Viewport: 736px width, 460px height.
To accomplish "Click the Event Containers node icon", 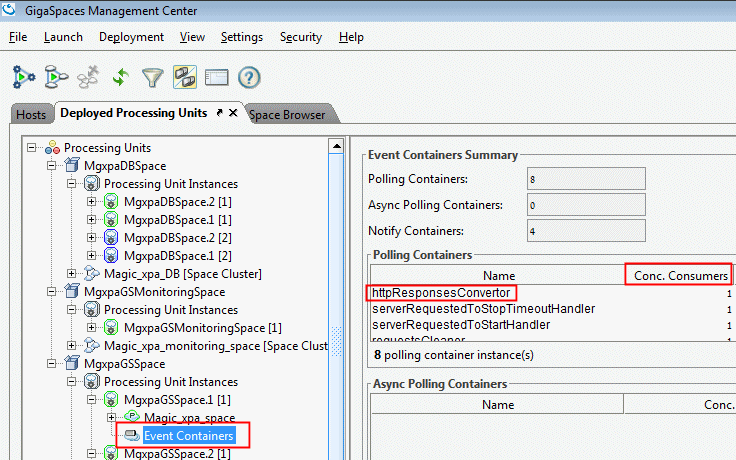I will (132, 436).
